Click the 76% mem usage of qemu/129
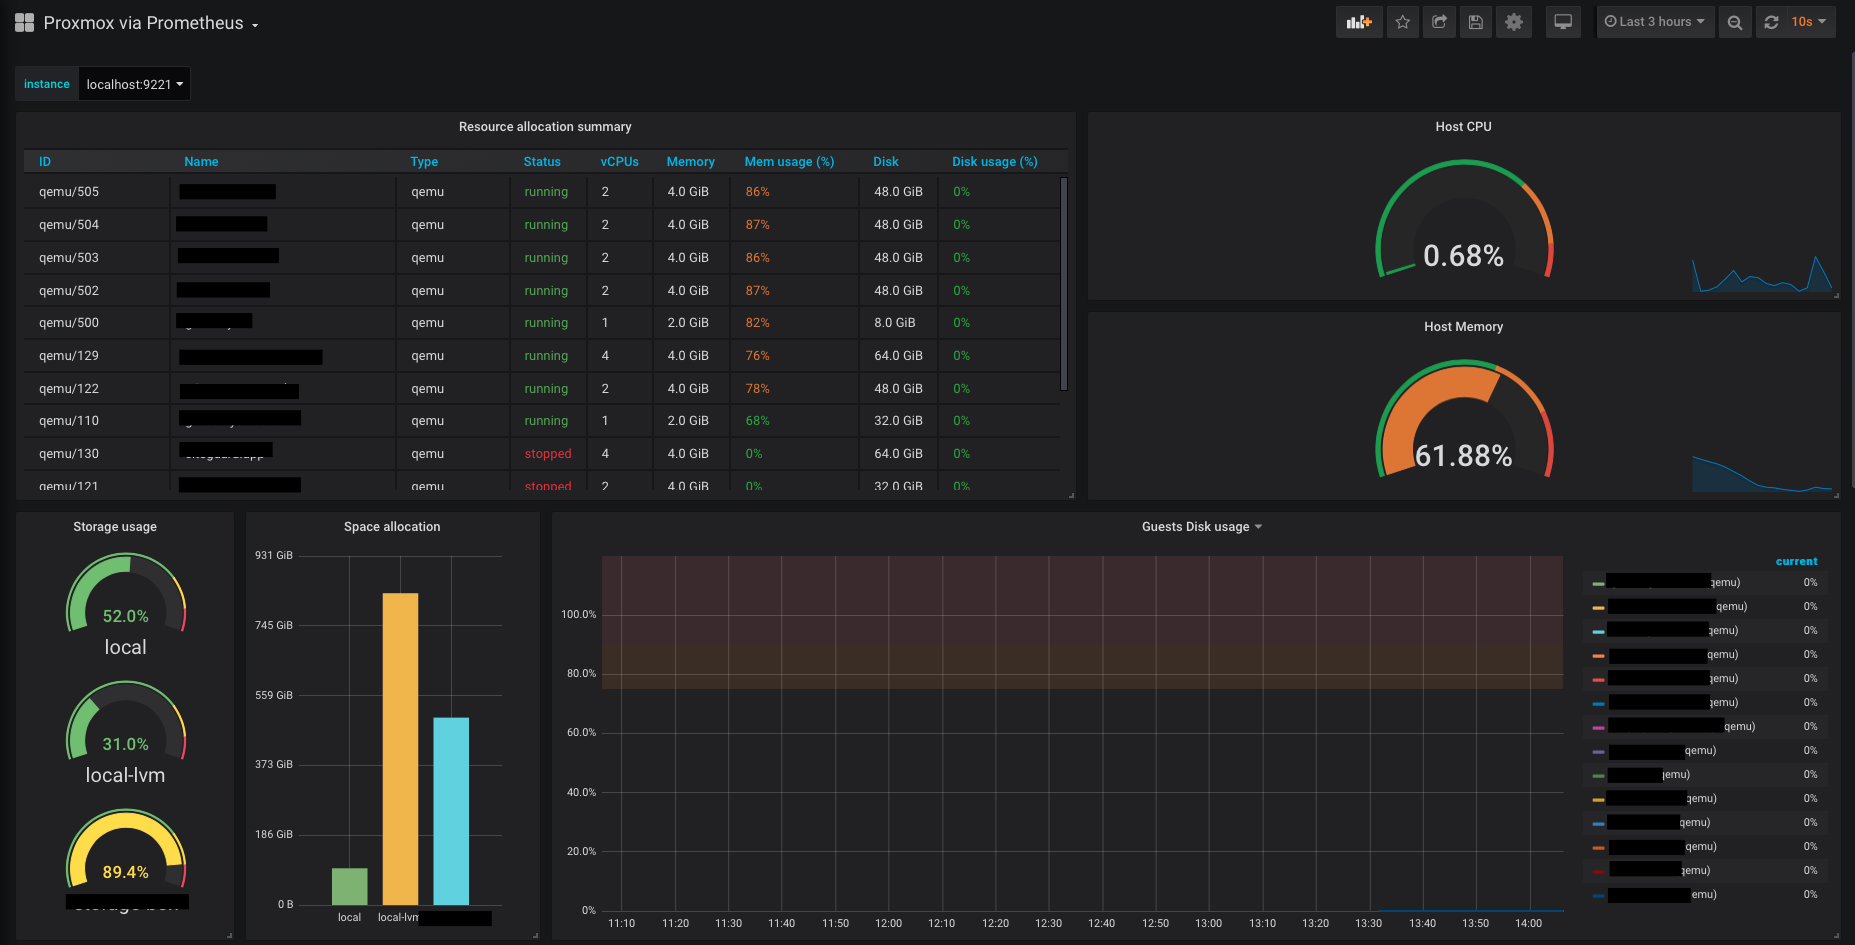 (x=757, y=356)
